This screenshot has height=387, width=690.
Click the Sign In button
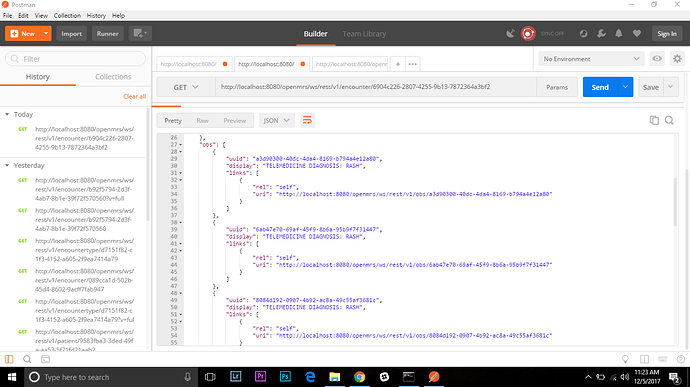click(x=667, y=33)
